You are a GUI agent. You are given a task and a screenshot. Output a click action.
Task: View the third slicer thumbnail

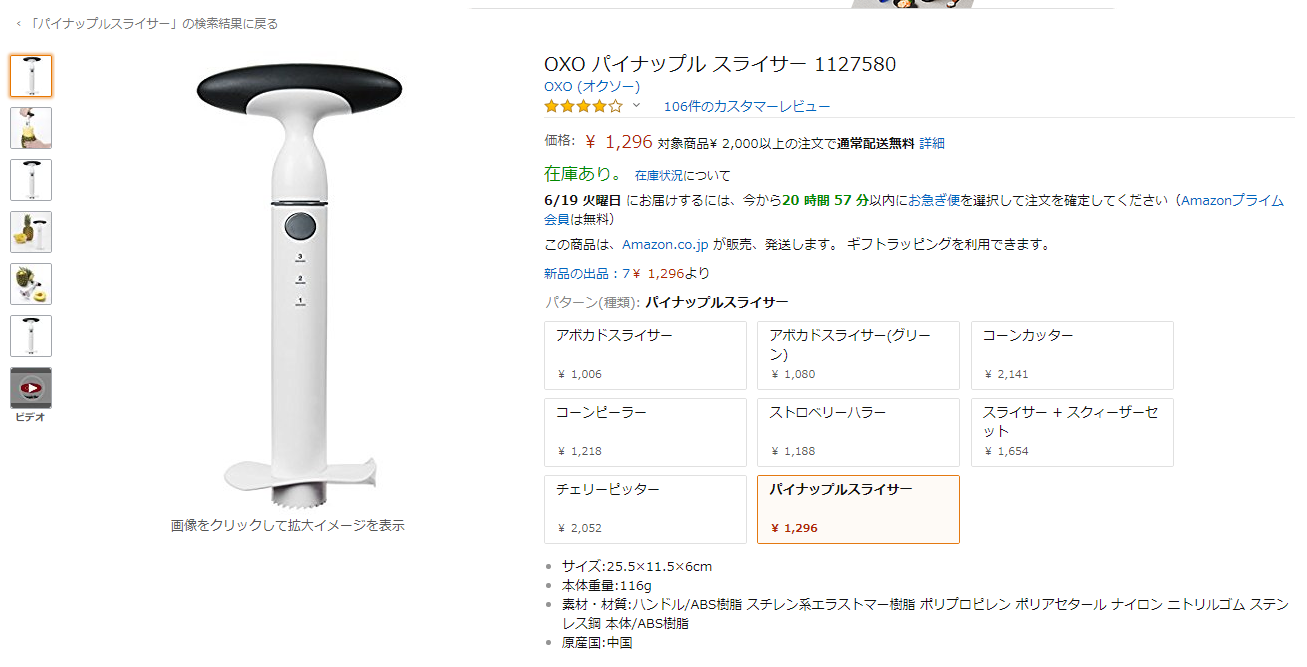(x=31, y=180)
